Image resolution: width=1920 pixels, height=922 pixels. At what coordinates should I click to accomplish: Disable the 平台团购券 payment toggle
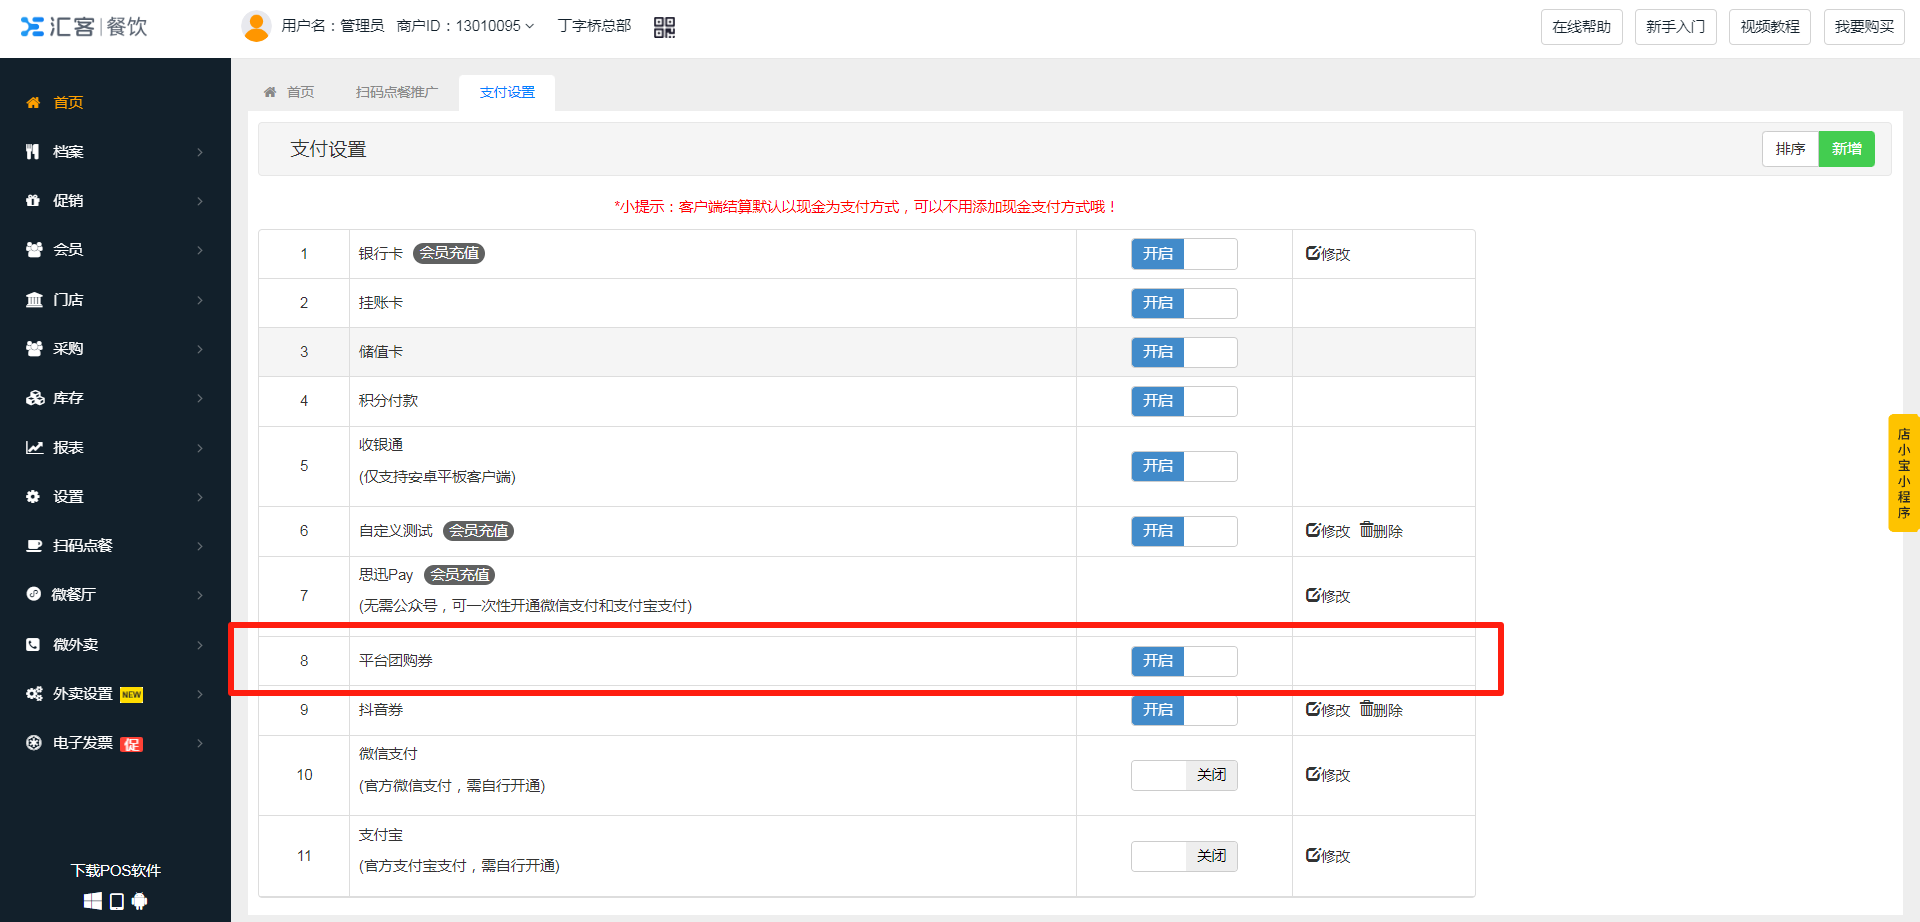point(1183,661)
